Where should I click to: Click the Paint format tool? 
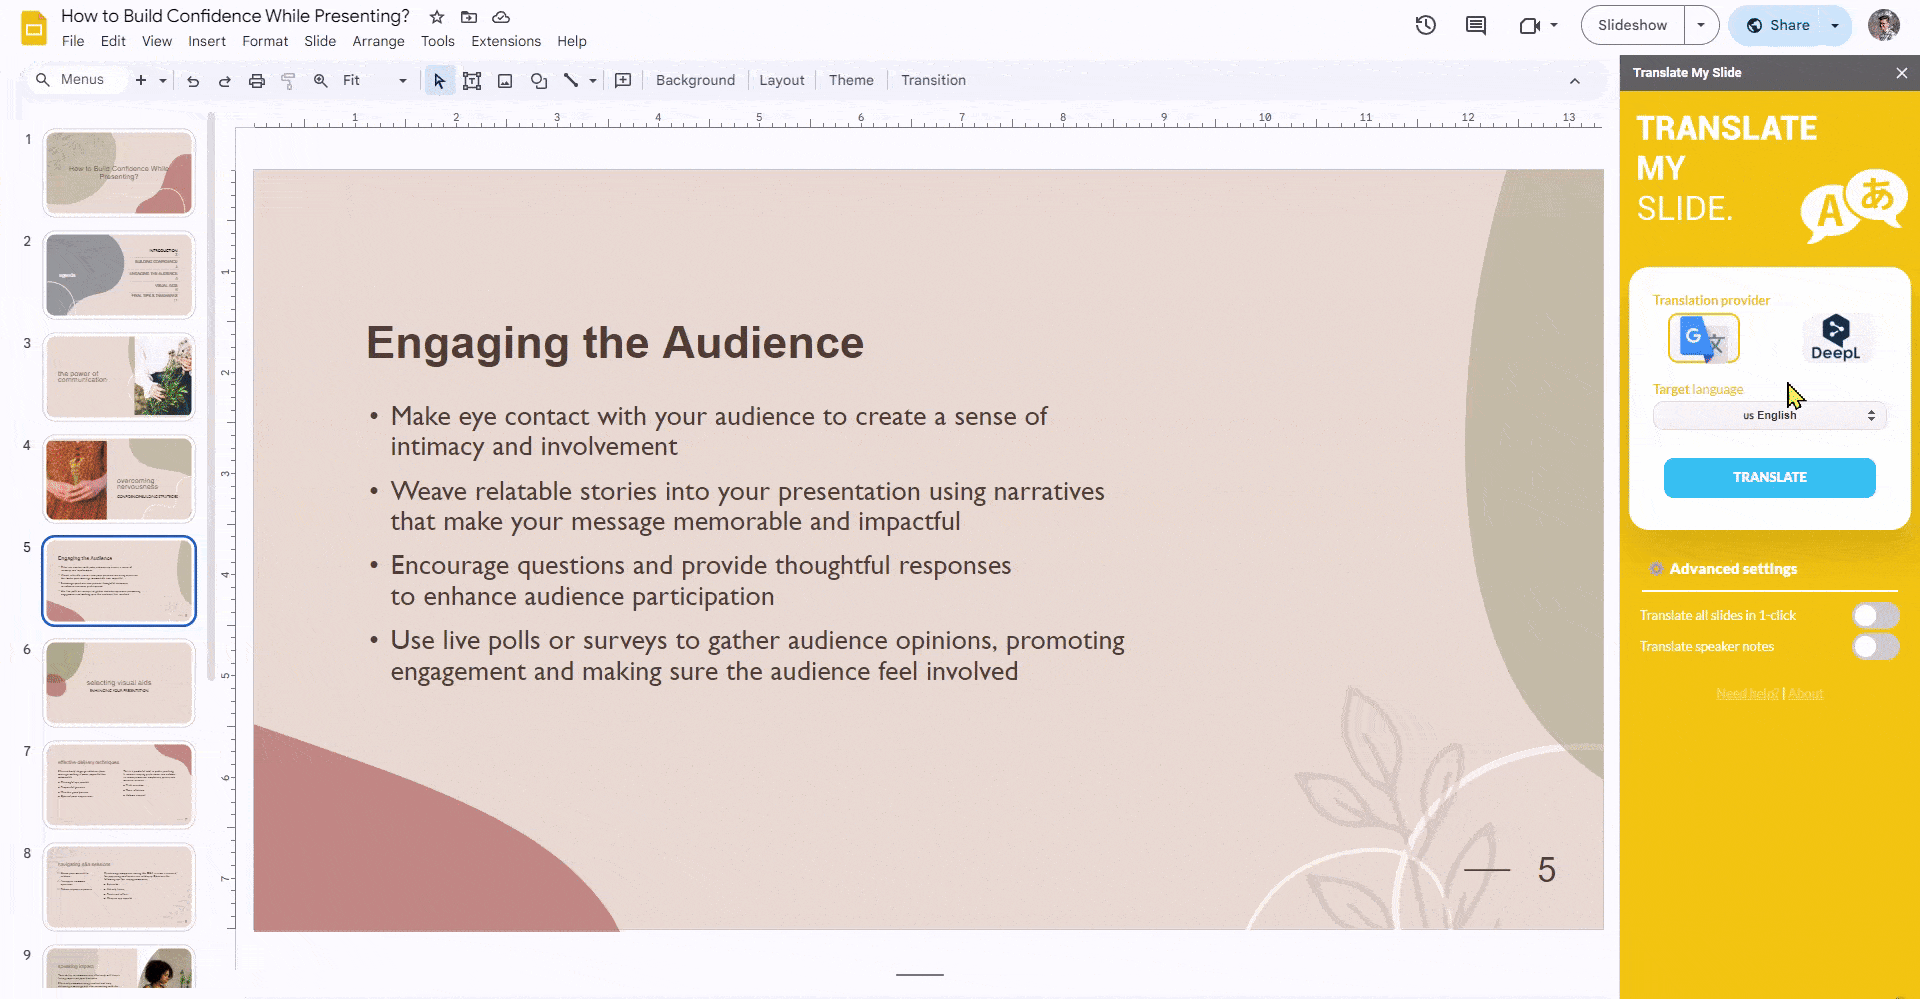[x=288, y=80]
